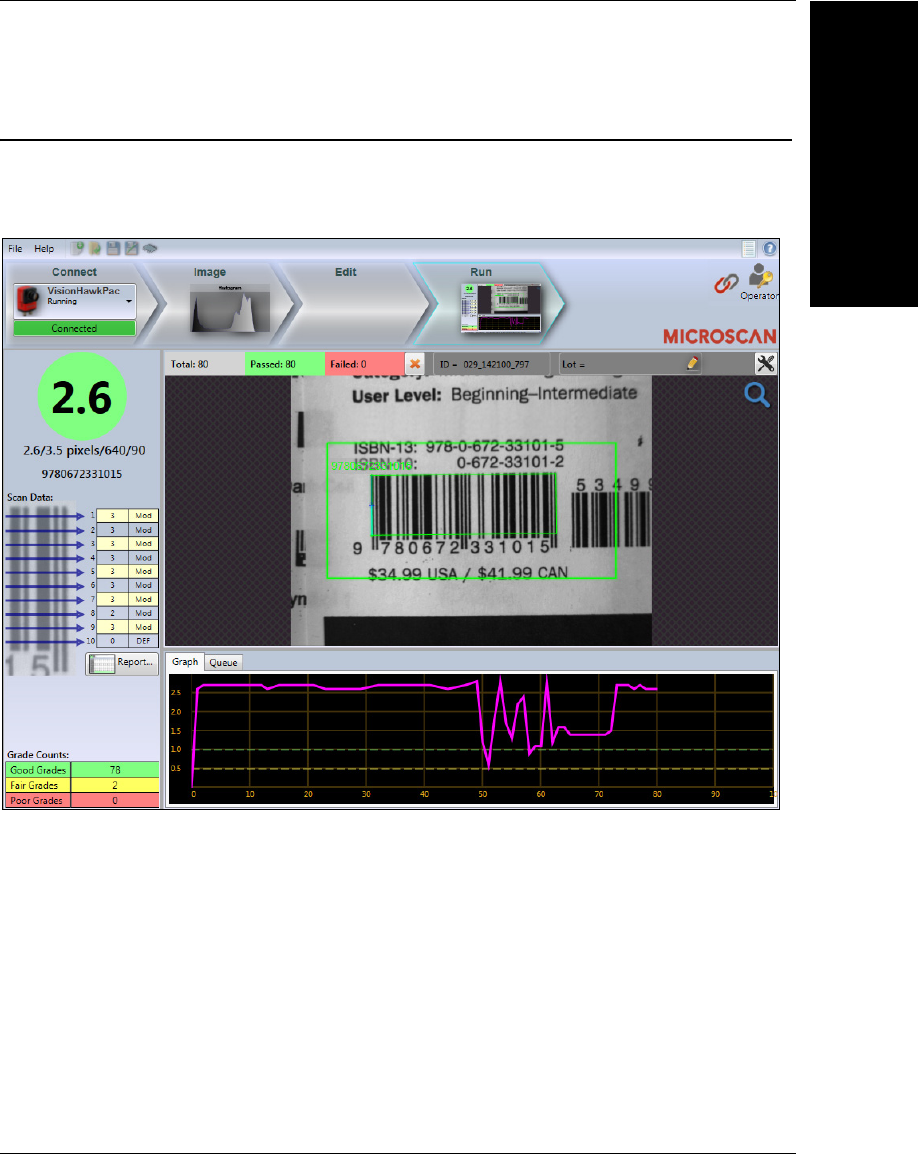Click the Good Grades count 78
This screenshot has height=1154, width=918.
[115, 770]
